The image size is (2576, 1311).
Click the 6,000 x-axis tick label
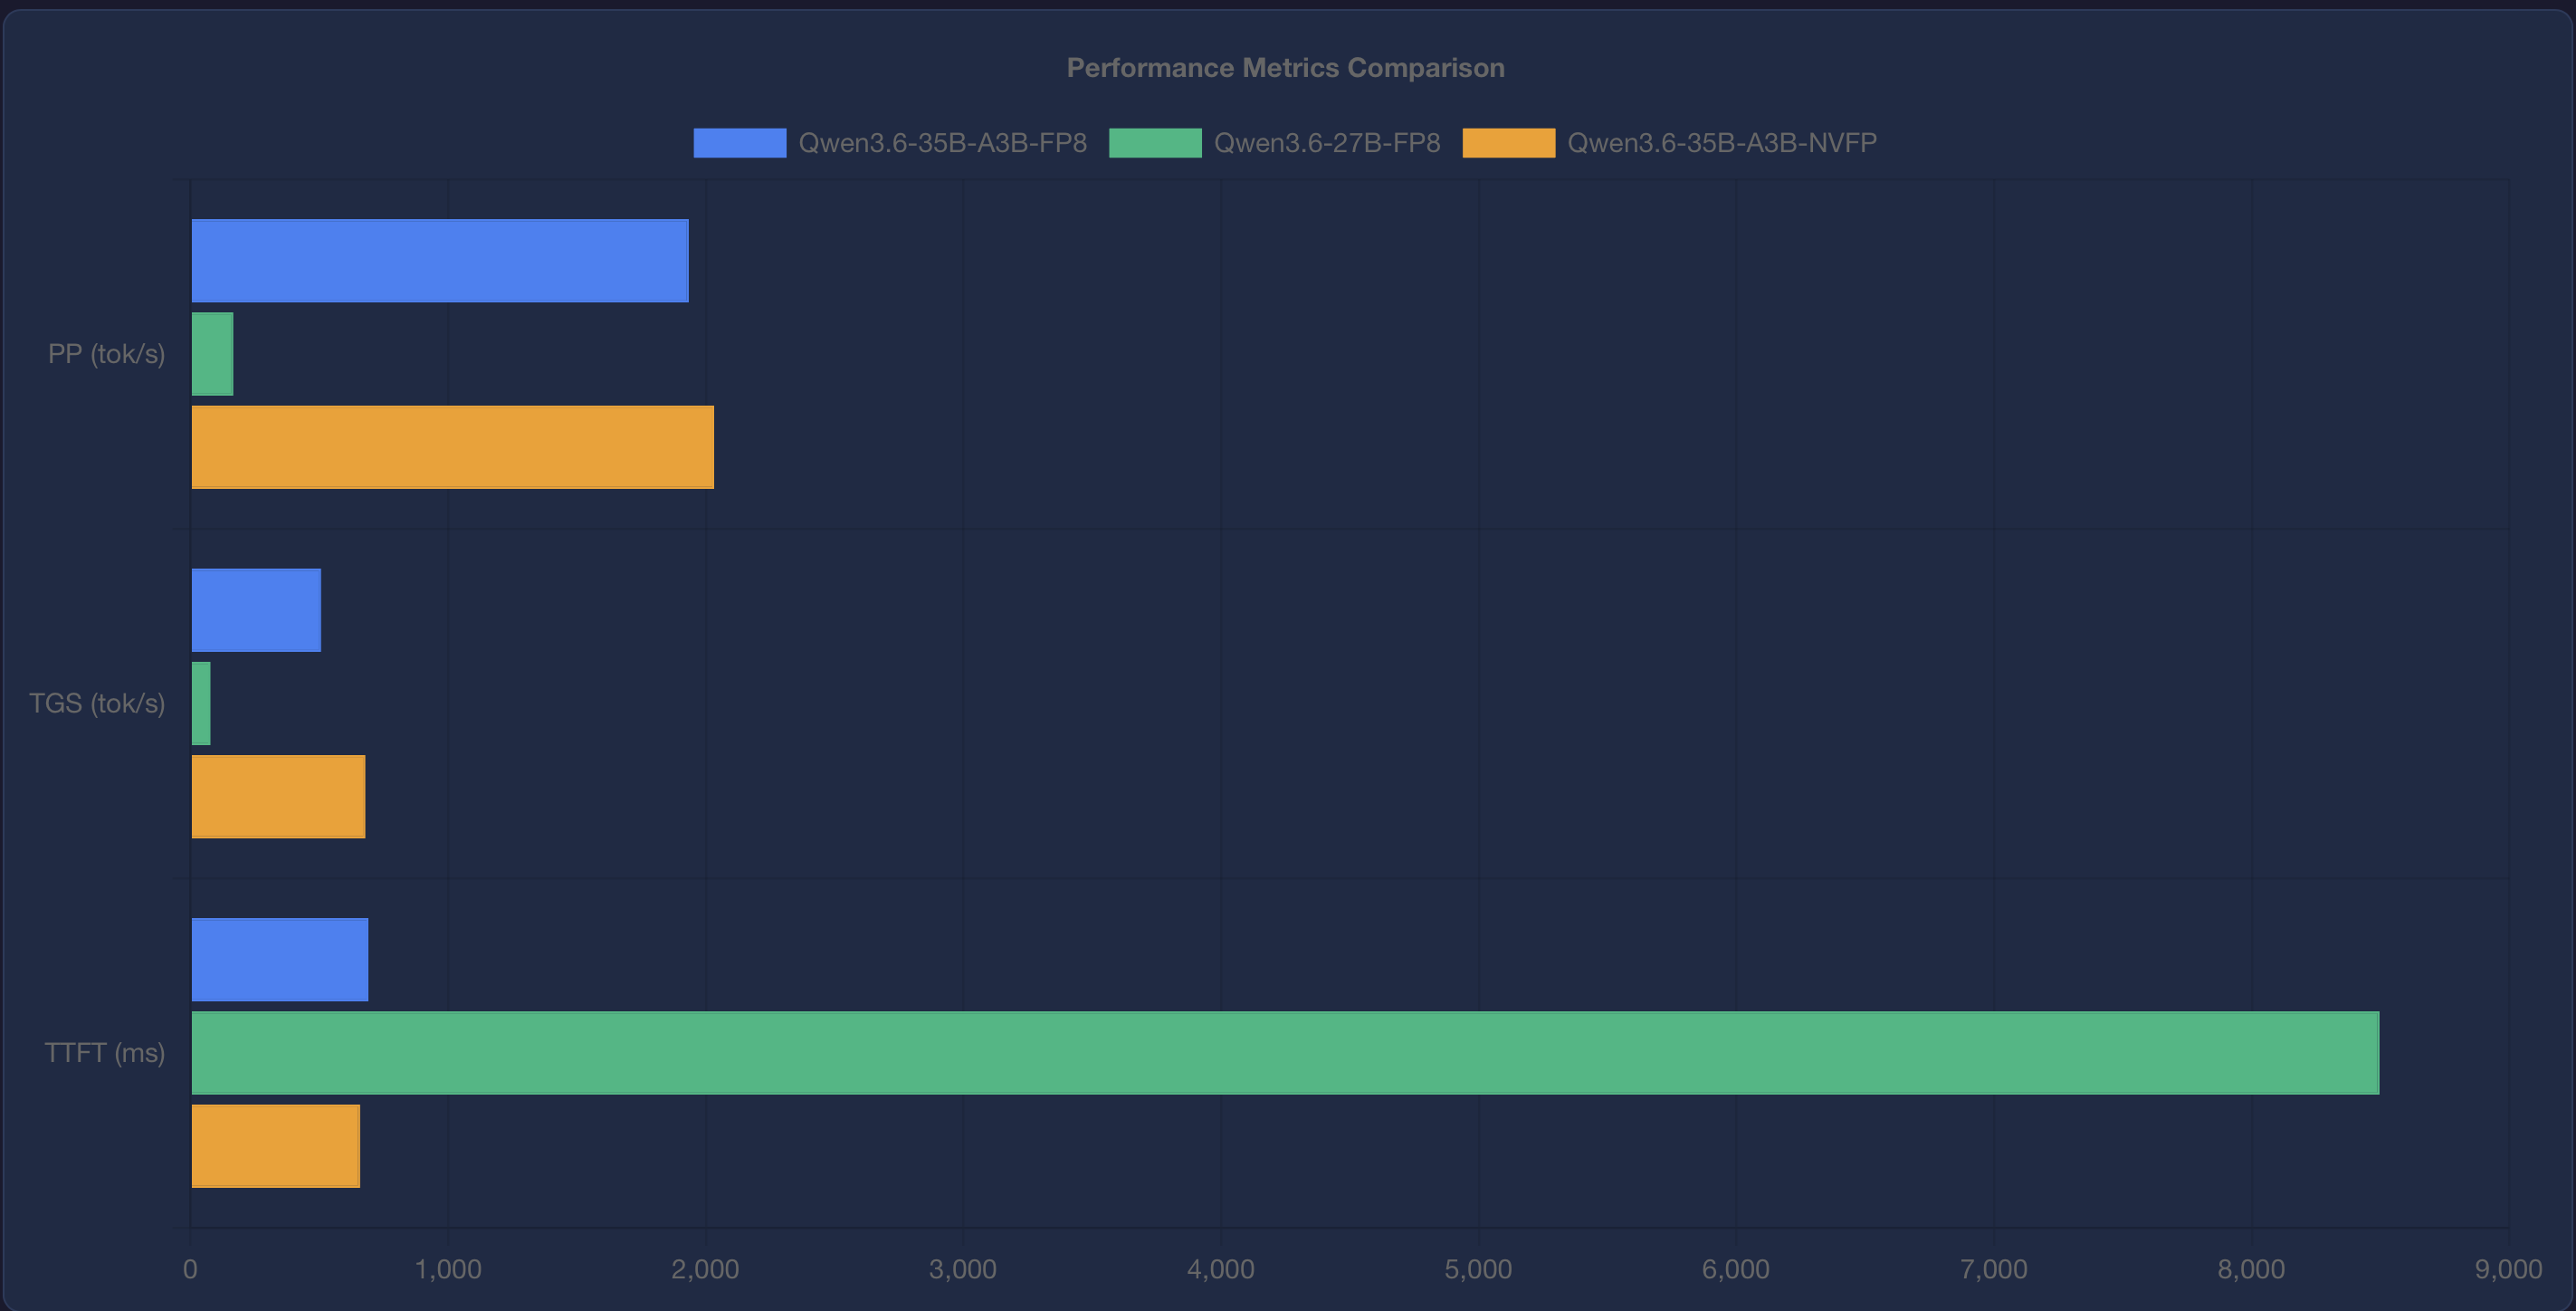click(x=1736, y=1269)
